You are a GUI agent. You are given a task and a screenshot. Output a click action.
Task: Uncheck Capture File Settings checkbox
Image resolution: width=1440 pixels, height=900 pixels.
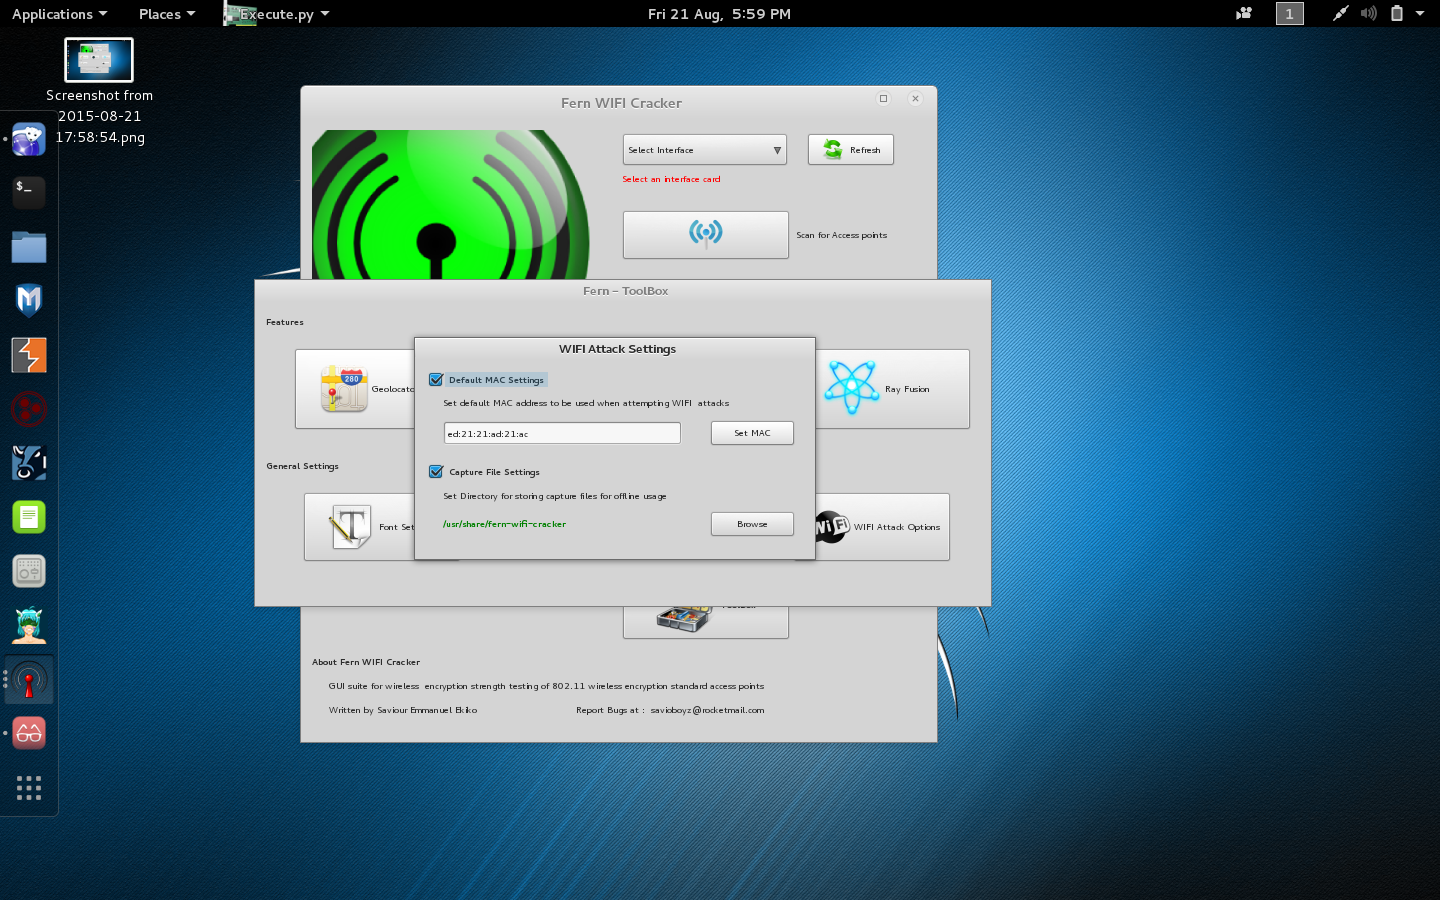point(436,472)
